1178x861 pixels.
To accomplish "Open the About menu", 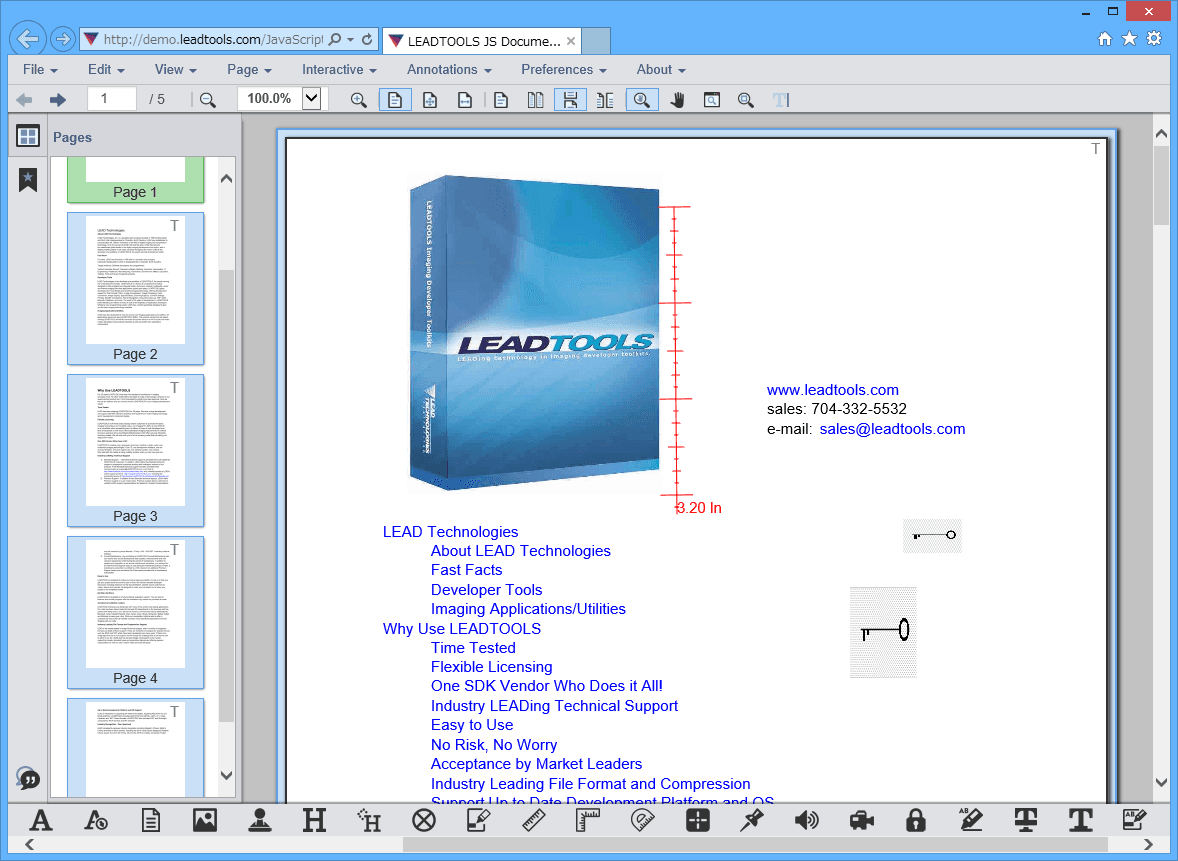I will pos(660,69).
